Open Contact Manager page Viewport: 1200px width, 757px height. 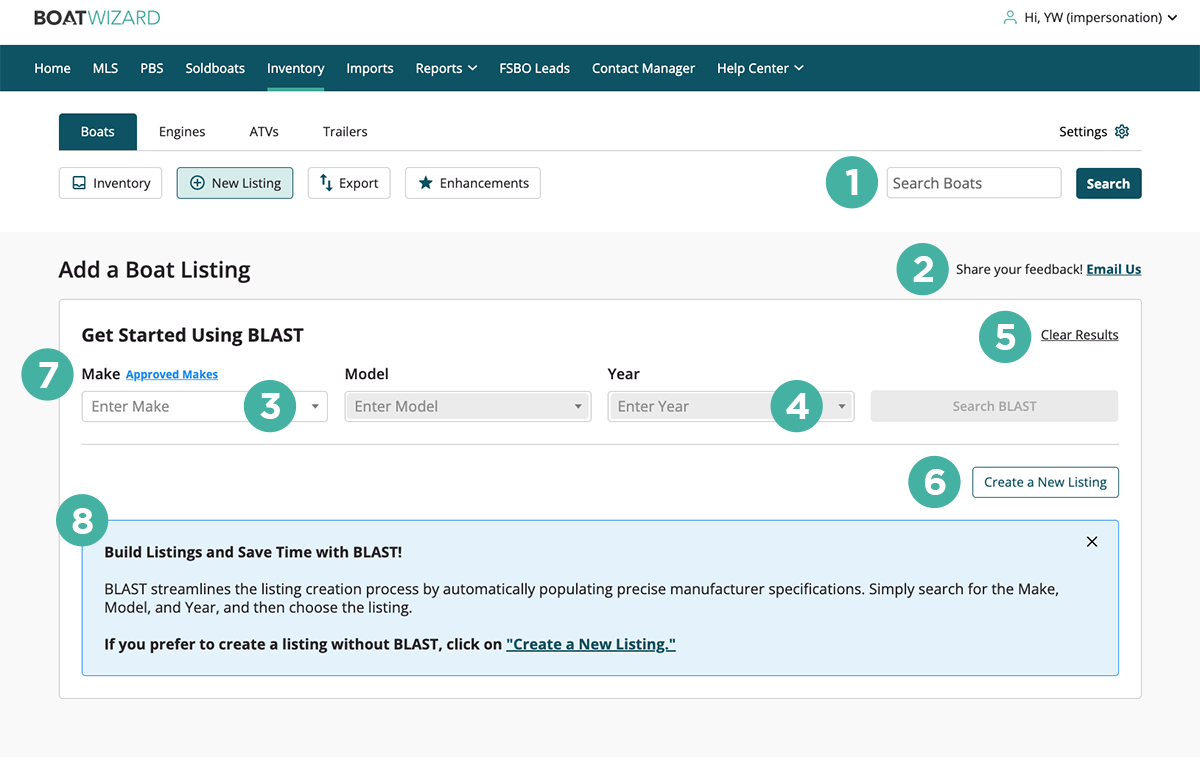click(643, 68)
